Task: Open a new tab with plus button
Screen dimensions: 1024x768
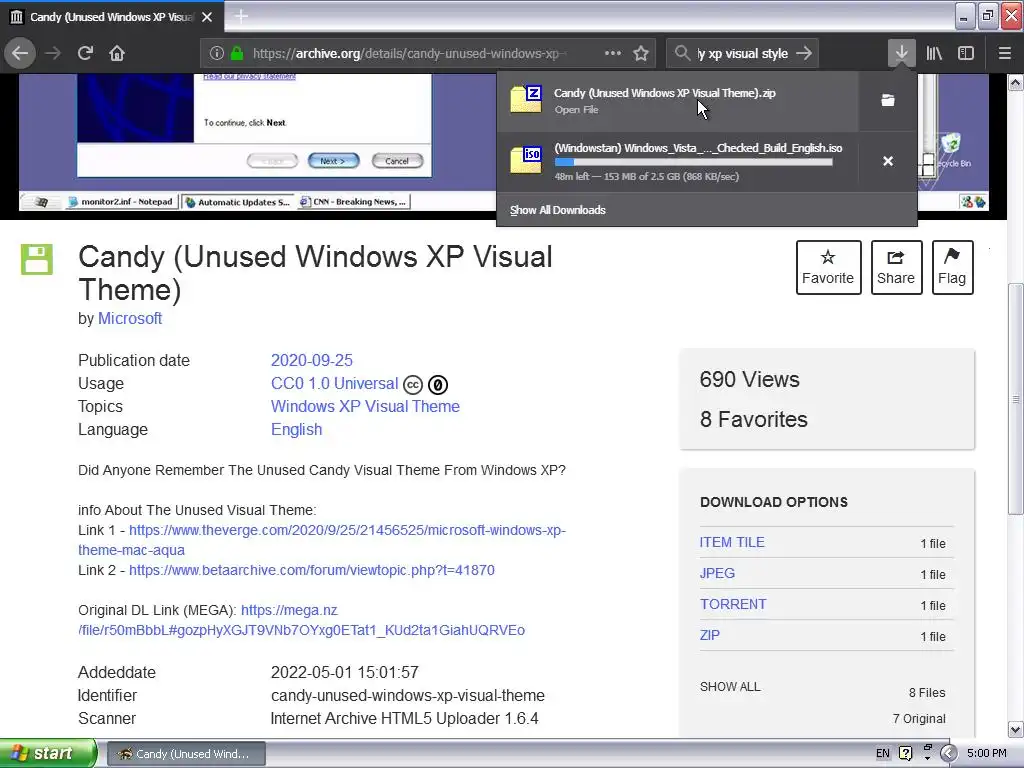Action: click(241, 16)
